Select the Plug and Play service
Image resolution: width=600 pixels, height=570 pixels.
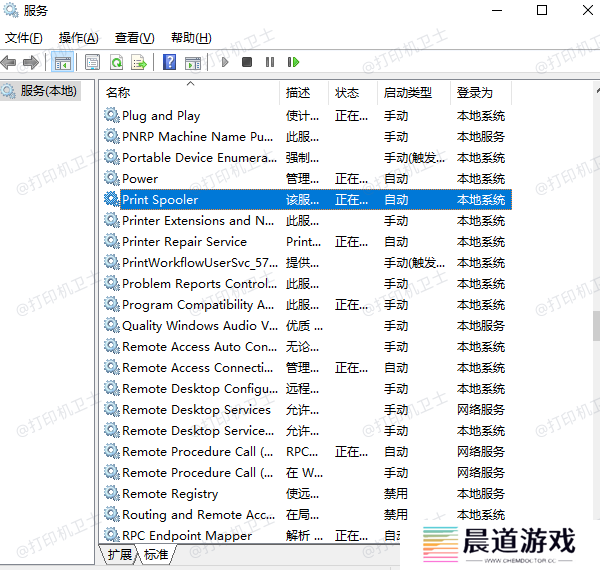point(307,116)
